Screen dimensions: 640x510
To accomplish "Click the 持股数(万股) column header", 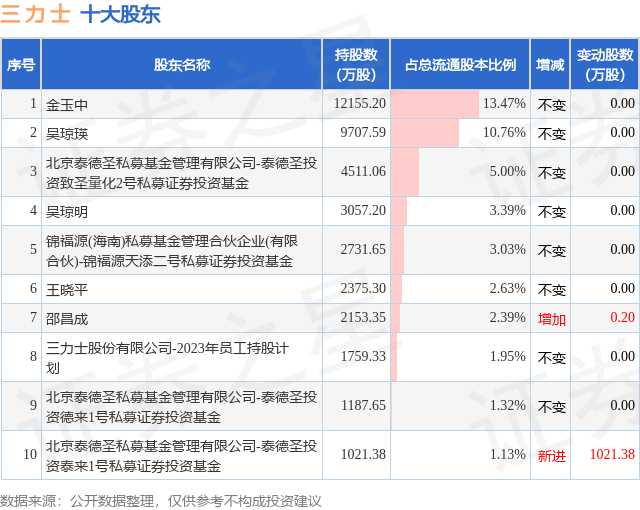I will 356,64.
